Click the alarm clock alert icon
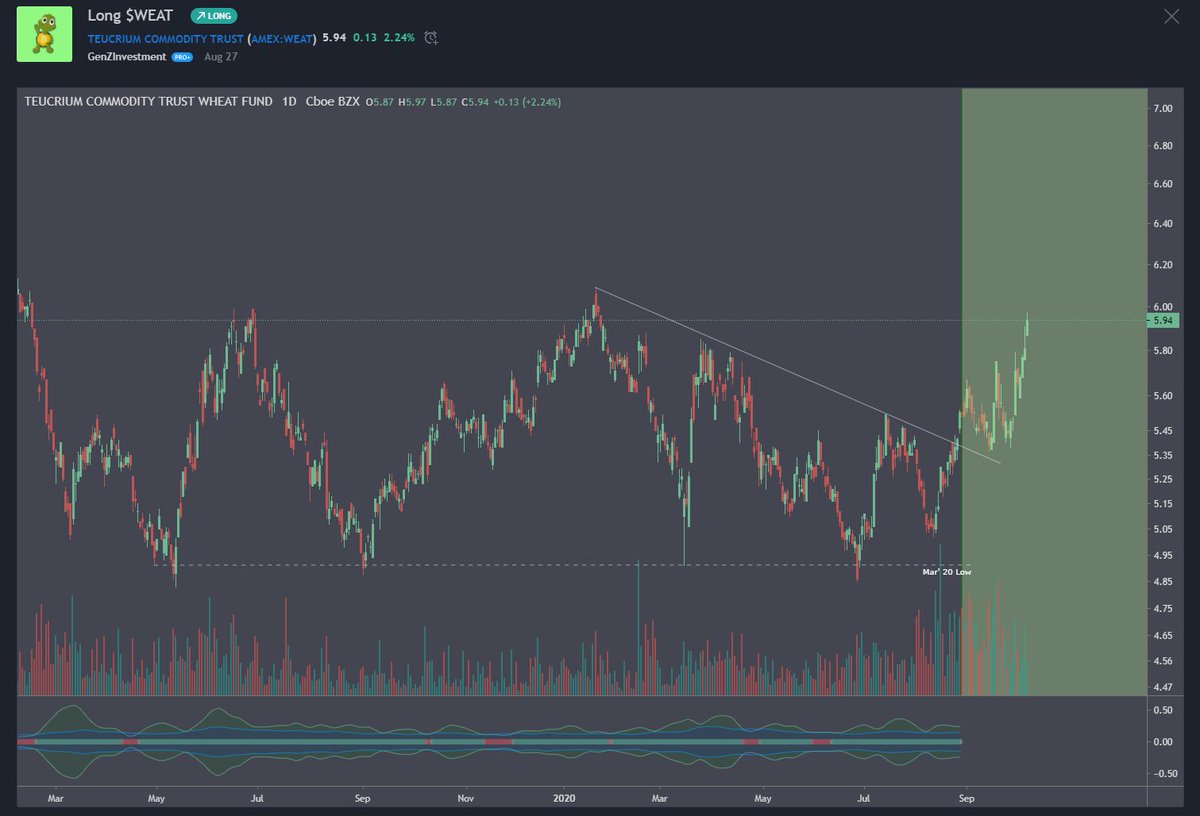The height and width of the screenshot is (816, 1200). point(431,38)
